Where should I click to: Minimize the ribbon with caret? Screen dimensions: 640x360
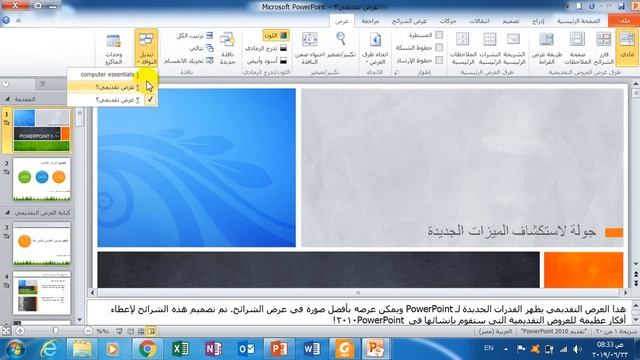point(18,20)
